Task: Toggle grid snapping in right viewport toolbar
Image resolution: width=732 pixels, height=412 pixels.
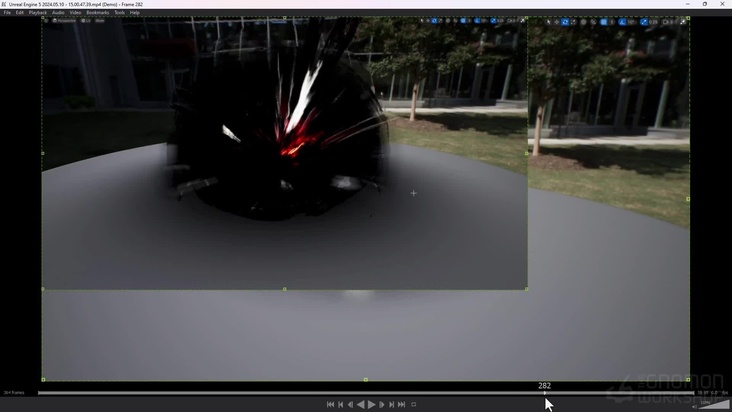Action: point(604,21)
